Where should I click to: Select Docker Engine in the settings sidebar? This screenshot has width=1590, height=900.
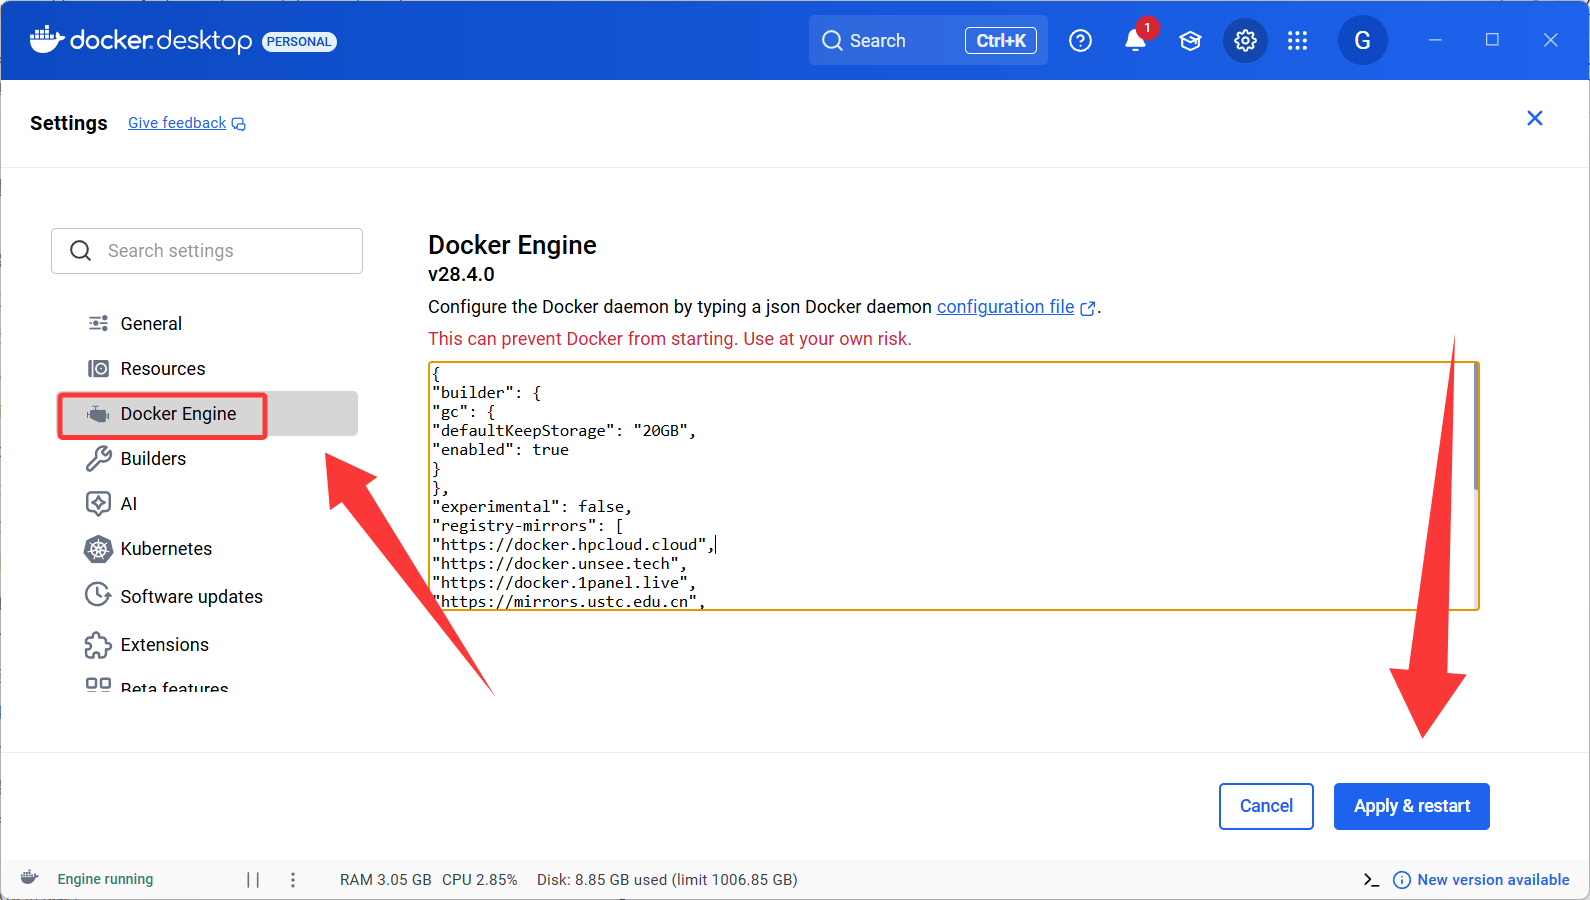[x=207, y=414]
